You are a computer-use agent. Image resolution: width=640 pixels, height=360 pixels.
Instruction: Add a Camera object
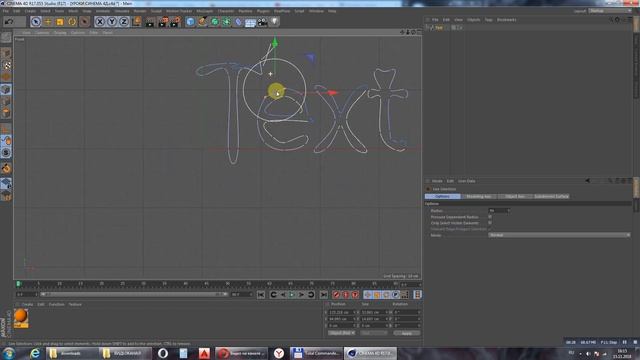(x=262, y=22)
